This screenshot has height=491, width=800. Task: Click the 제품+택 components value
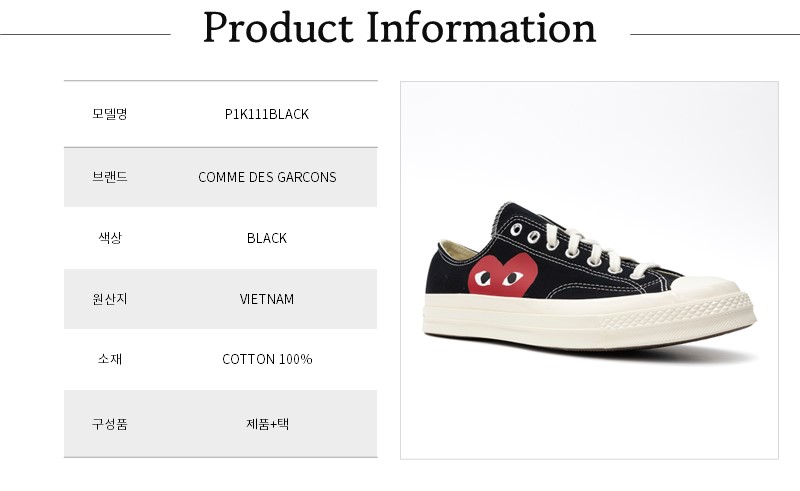(267, 423)
